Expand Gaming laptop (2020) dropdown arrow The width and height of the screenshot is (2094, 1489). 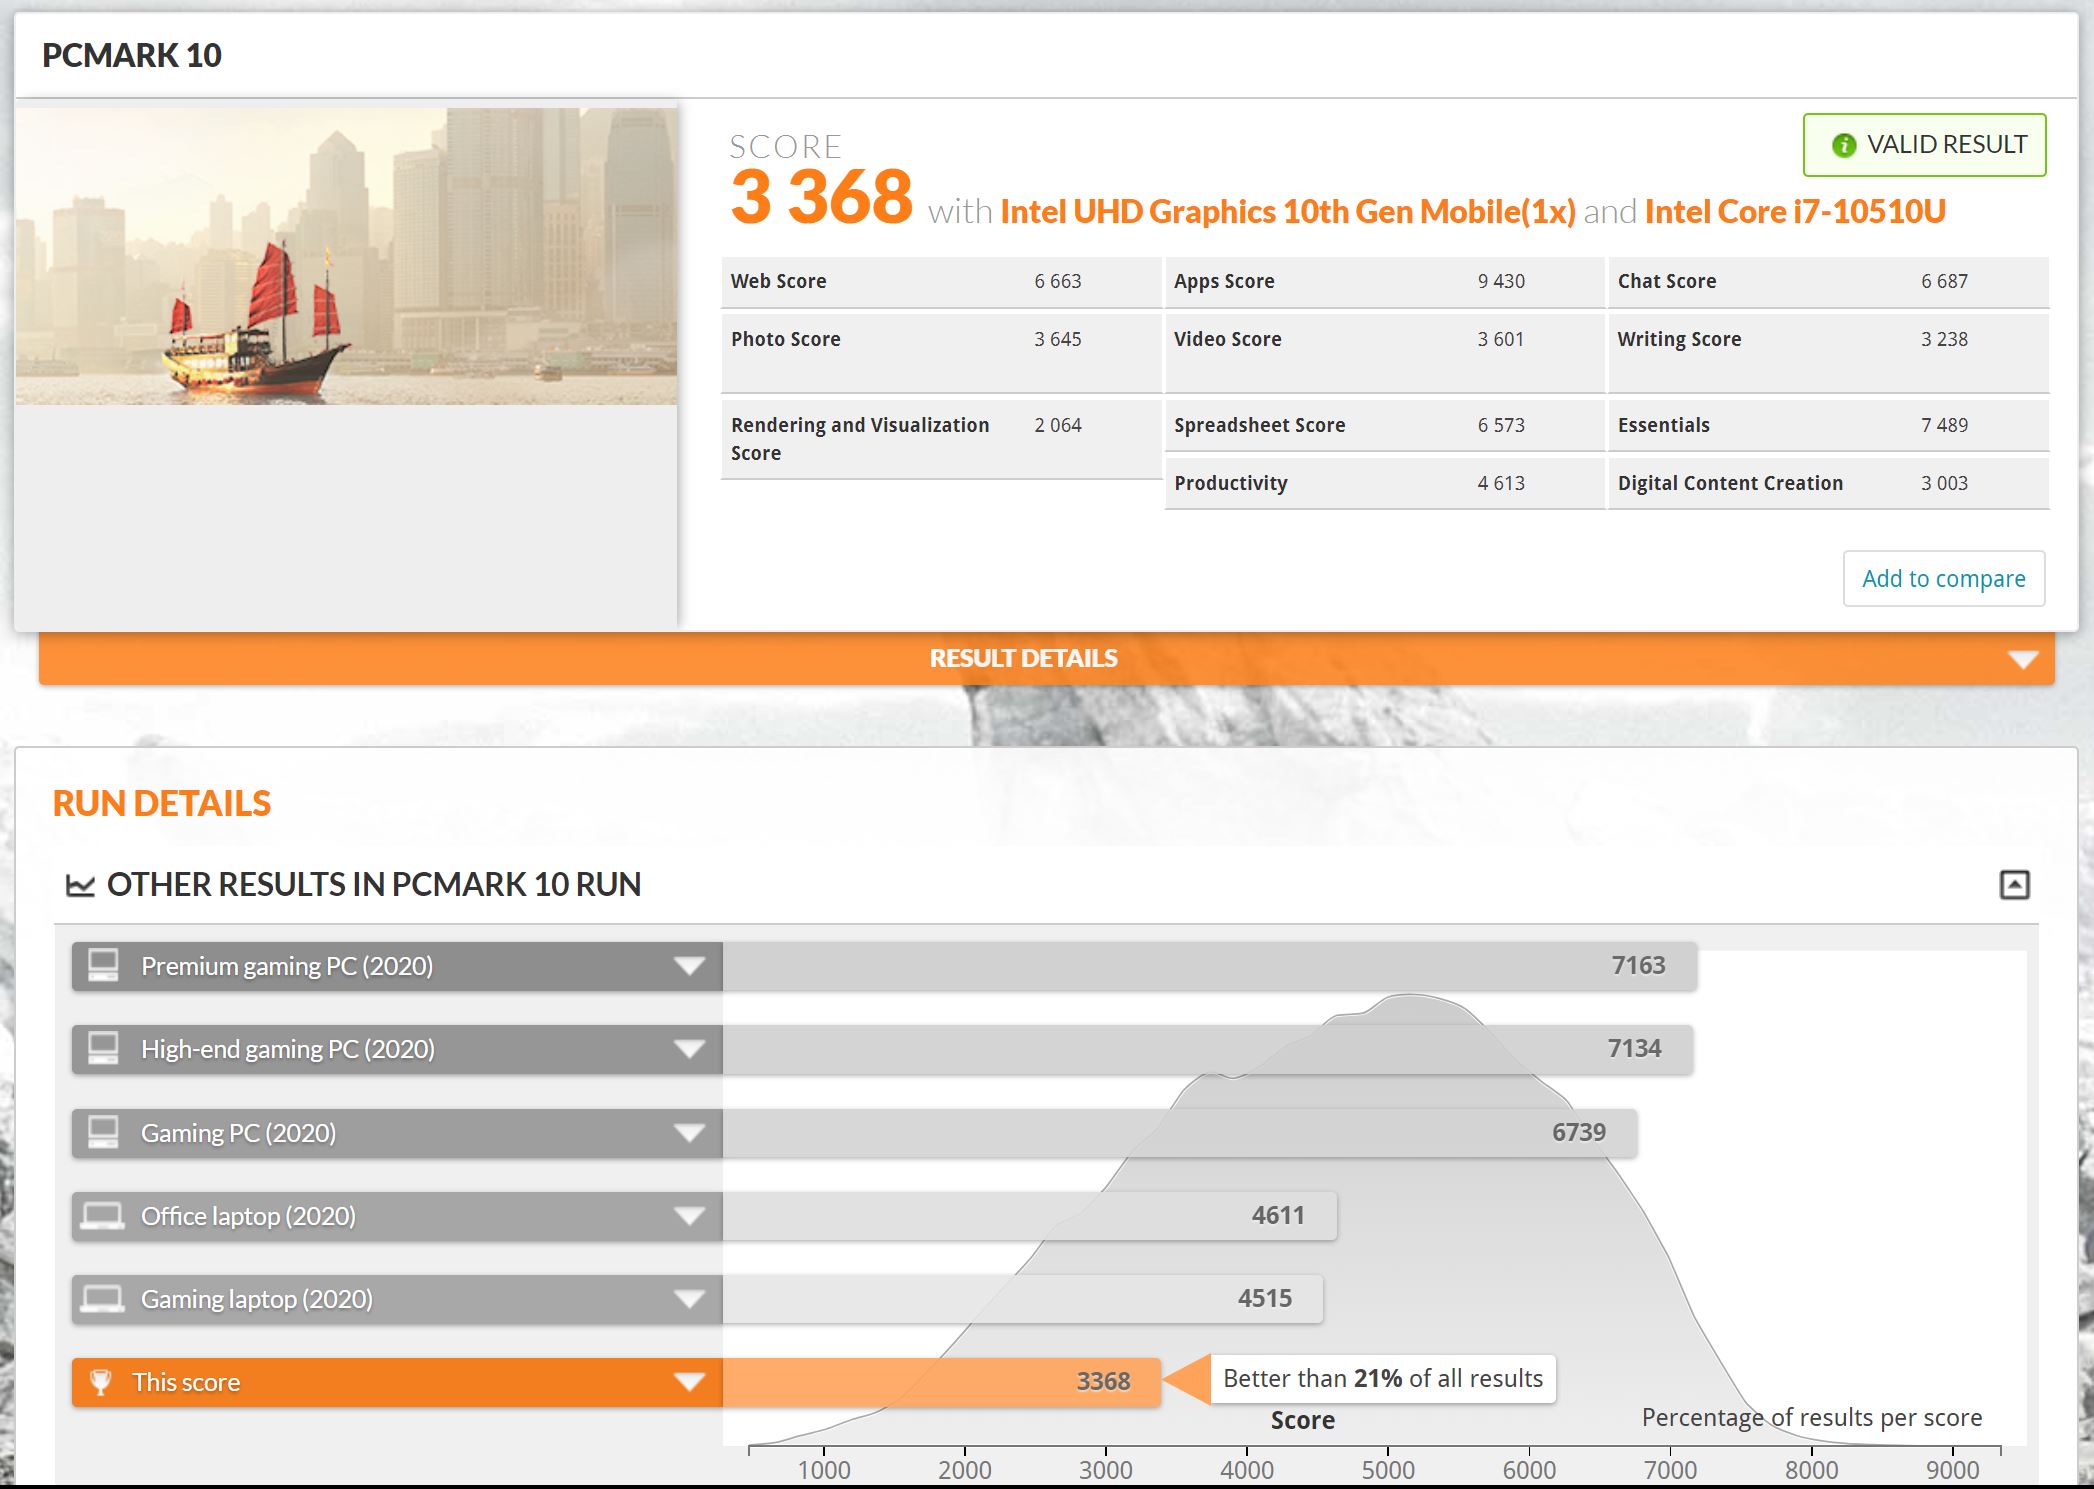tap(688, 1299)
